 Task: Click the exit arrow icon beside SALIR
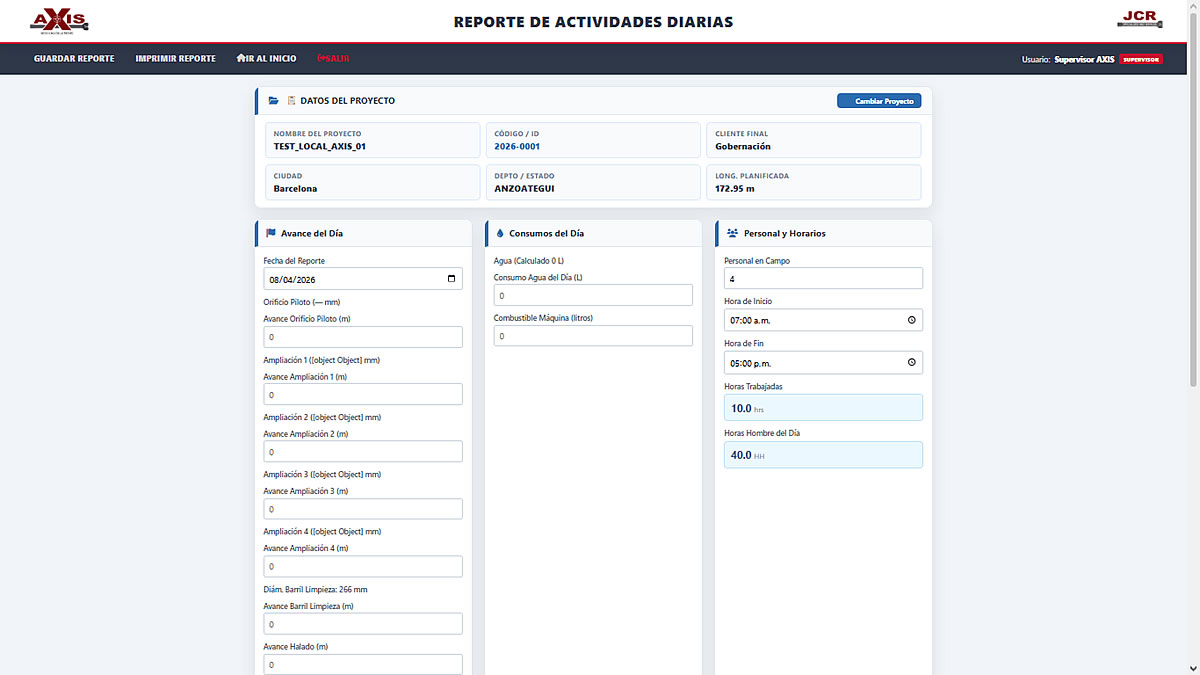click(x=319, y=58)
